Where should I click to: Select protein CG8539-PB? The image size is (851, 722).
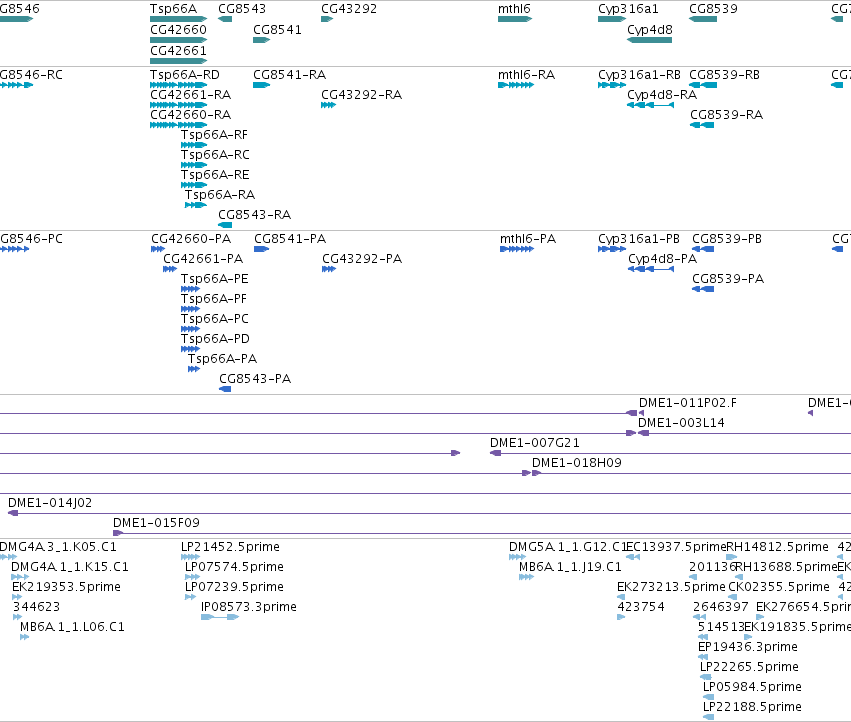coord(703,249)
